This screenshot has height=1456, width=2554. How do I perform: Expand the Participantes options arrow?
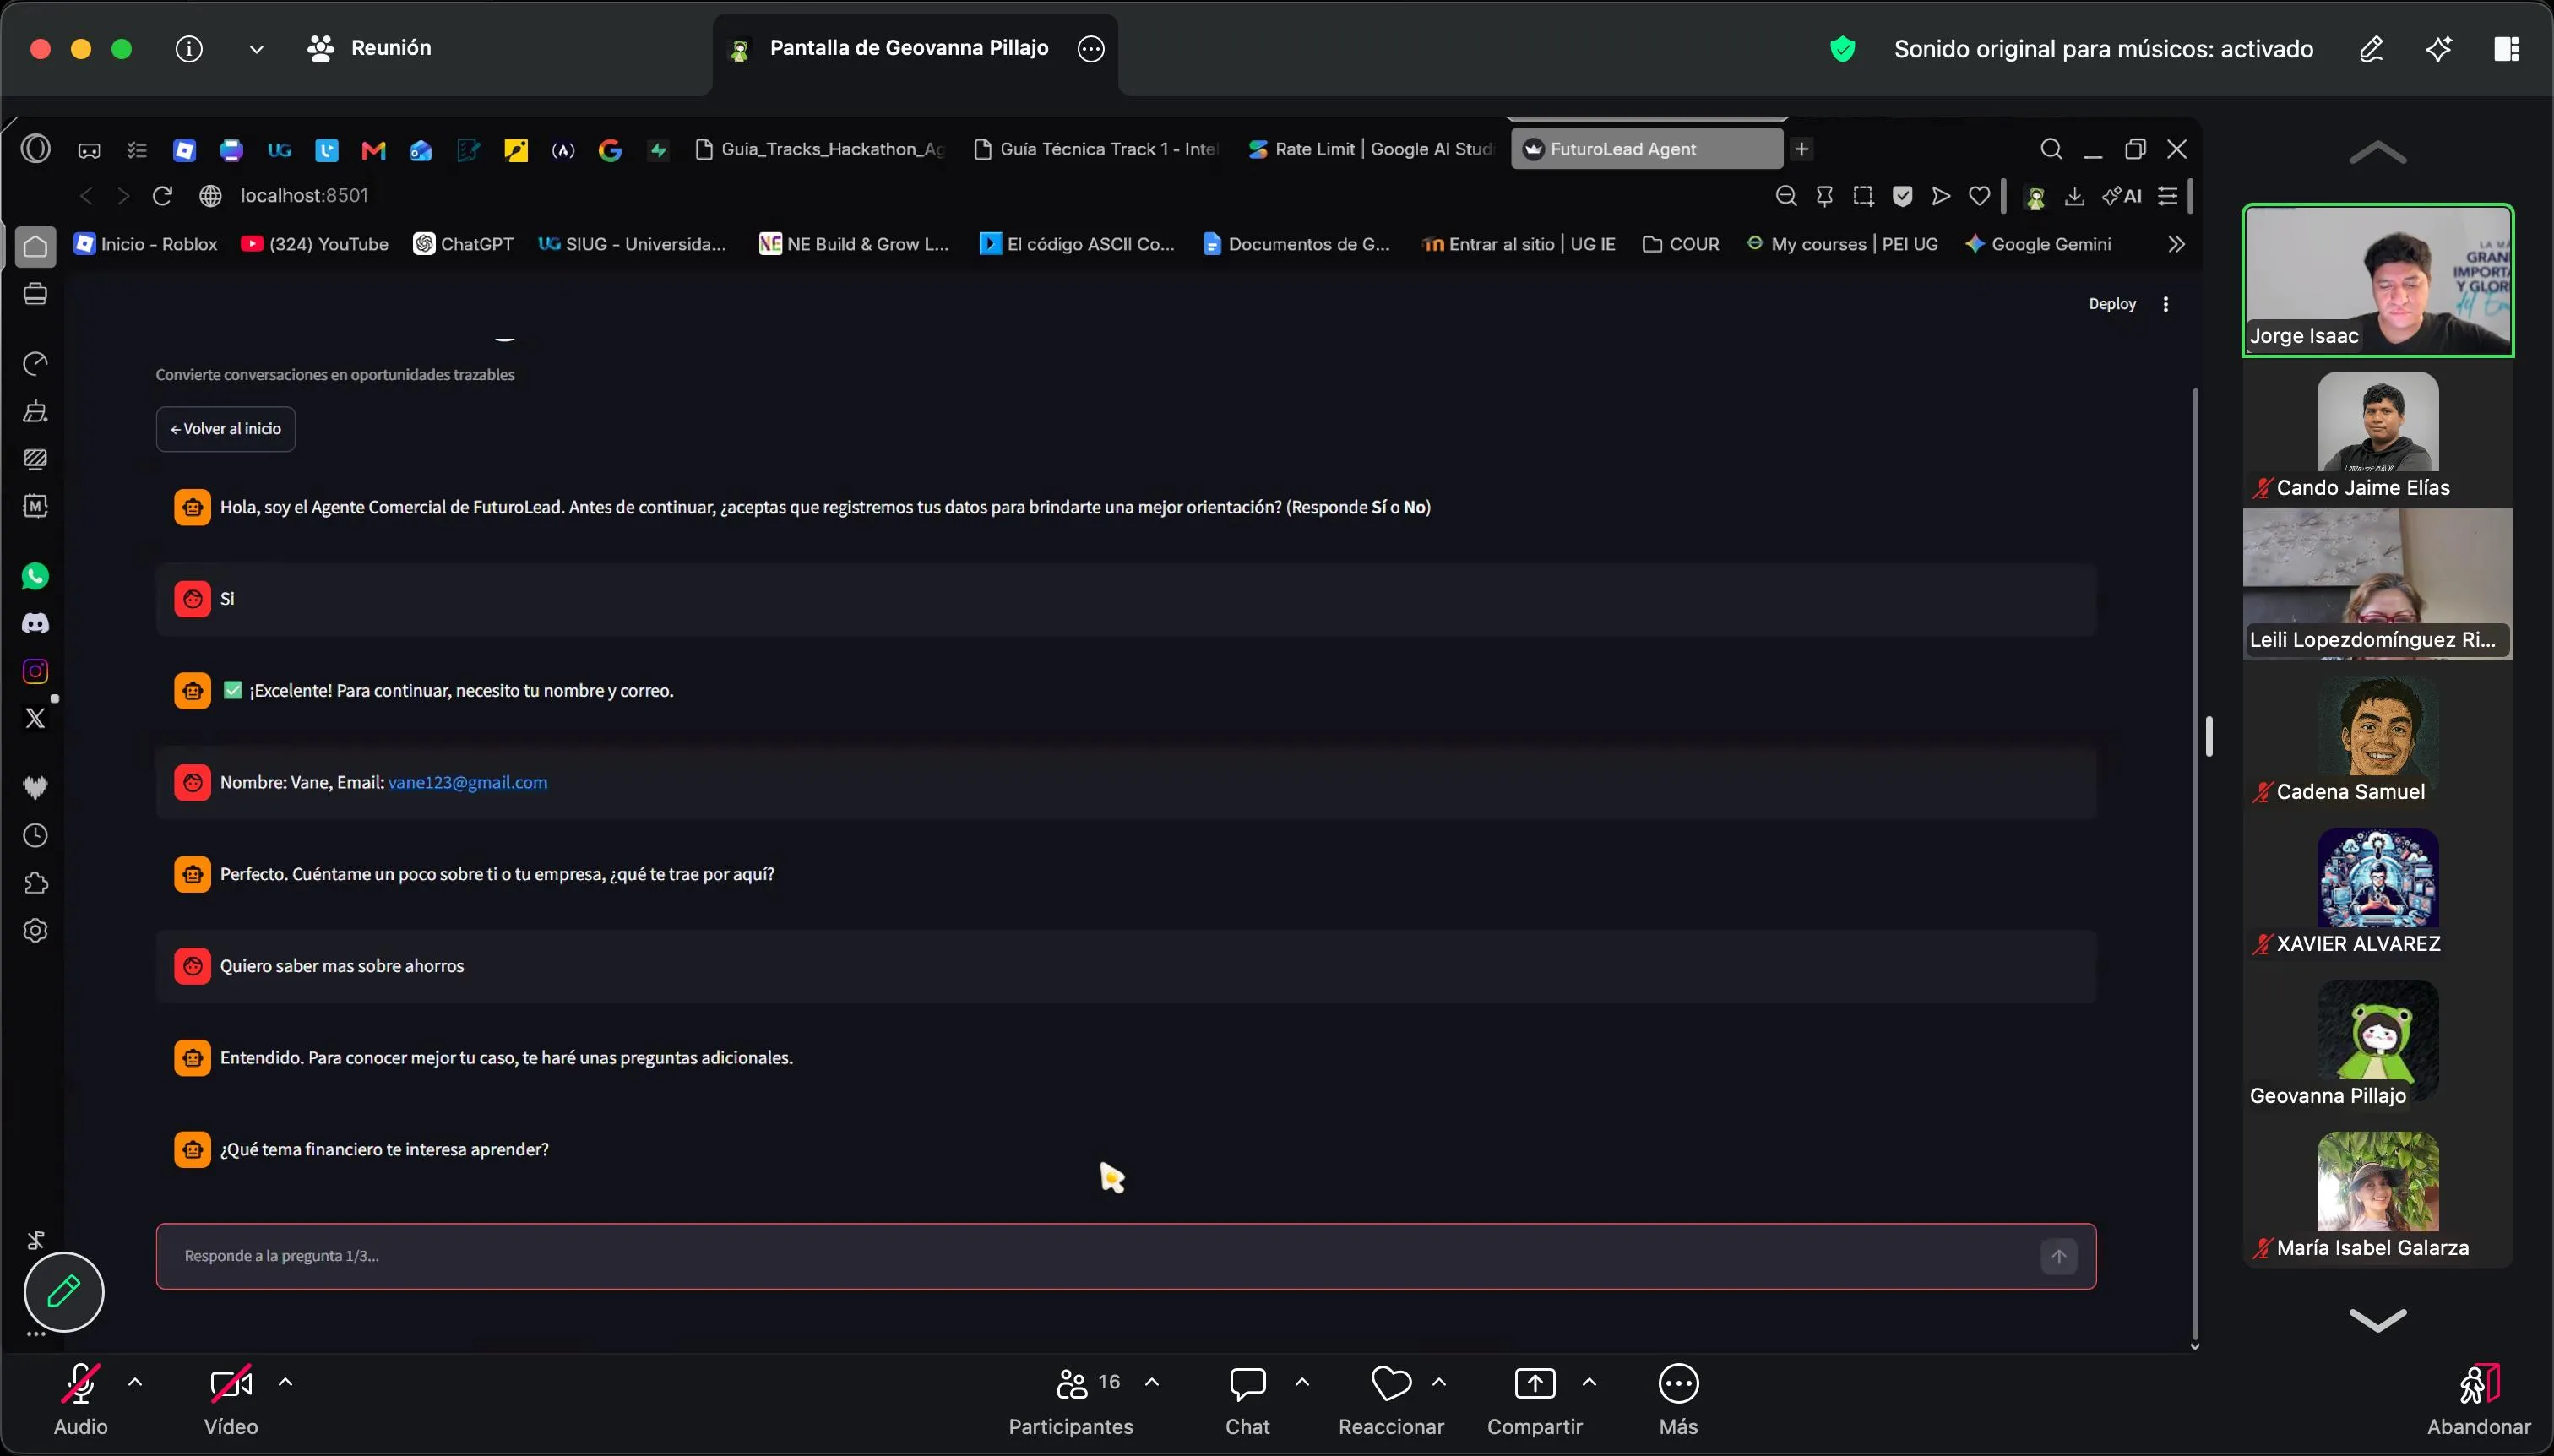click(x=1152, y=1383)
